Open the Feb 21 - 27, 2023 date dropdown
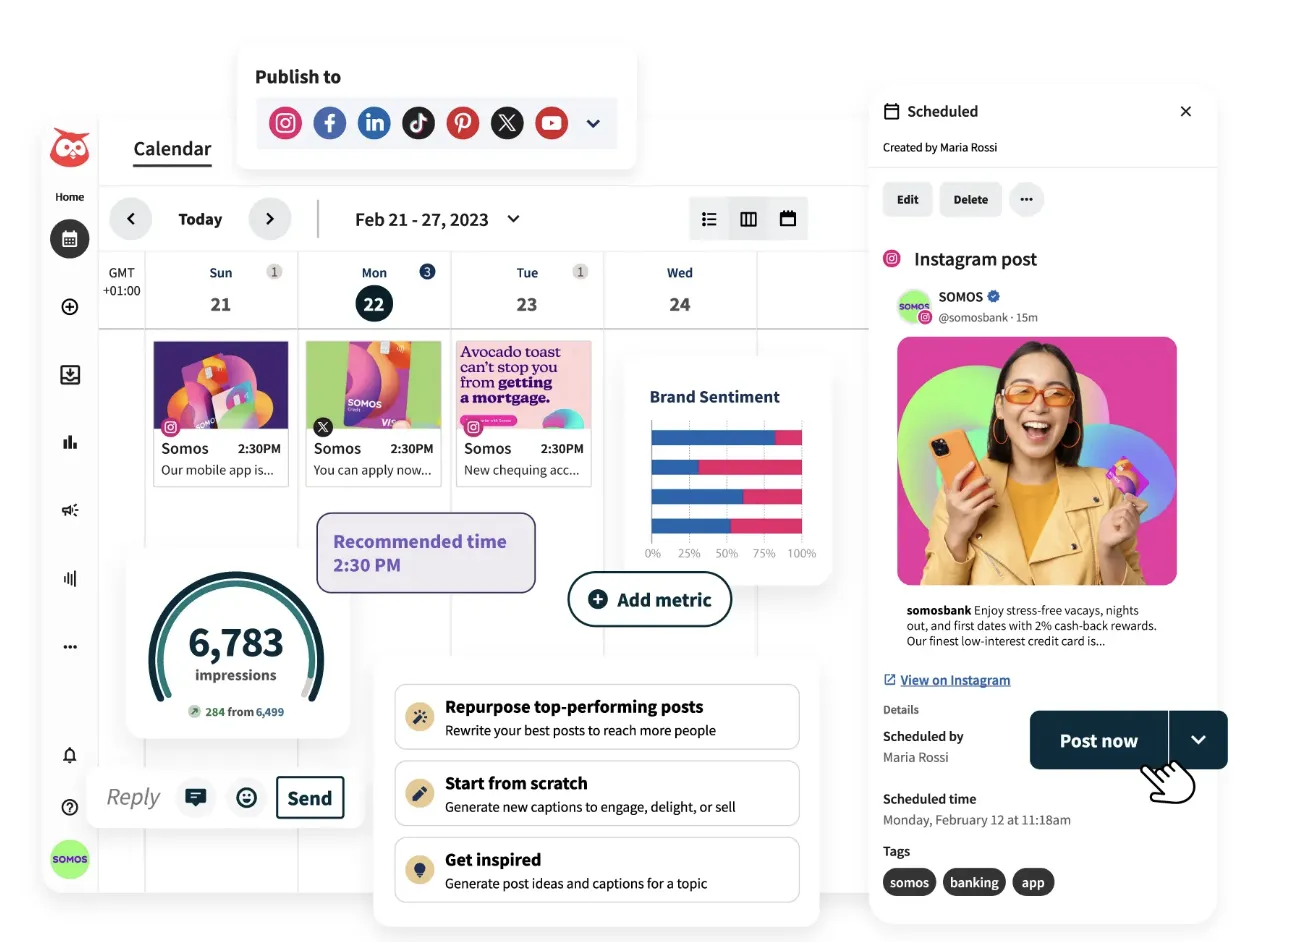Screen dimensions: 1292x942 [437, 220]
